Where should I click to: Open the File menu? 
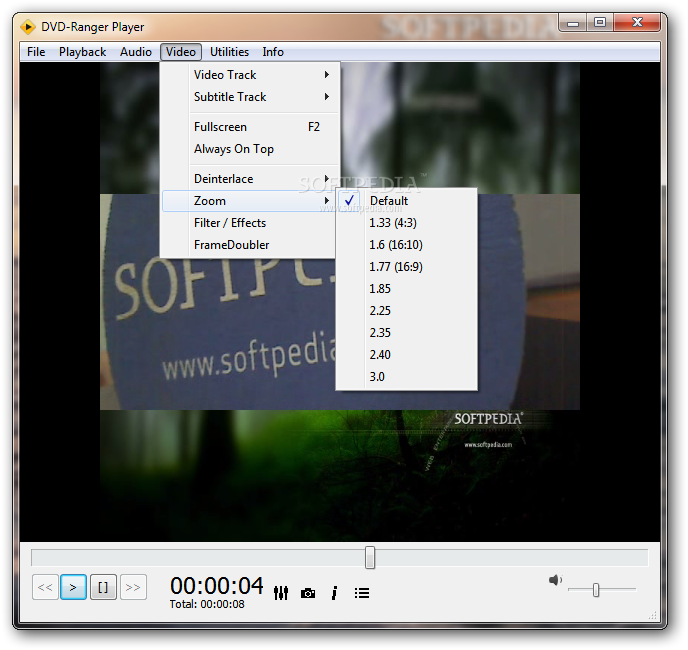pos(36,52)
